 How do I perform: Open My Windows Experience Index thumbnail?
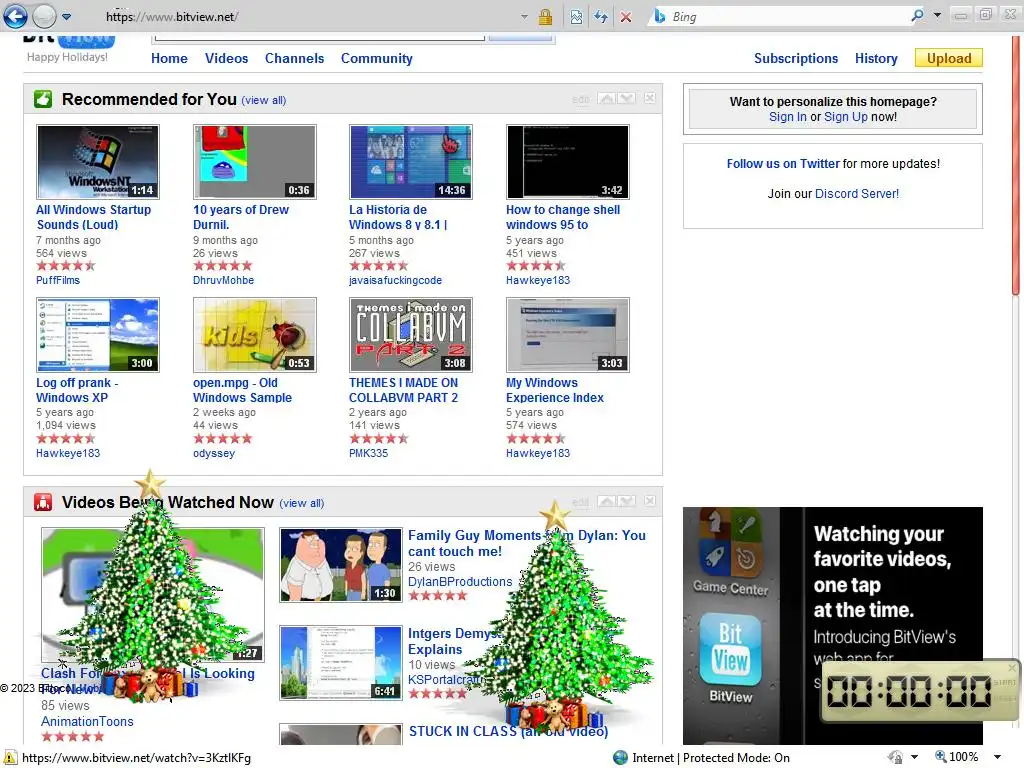point(568,335)
